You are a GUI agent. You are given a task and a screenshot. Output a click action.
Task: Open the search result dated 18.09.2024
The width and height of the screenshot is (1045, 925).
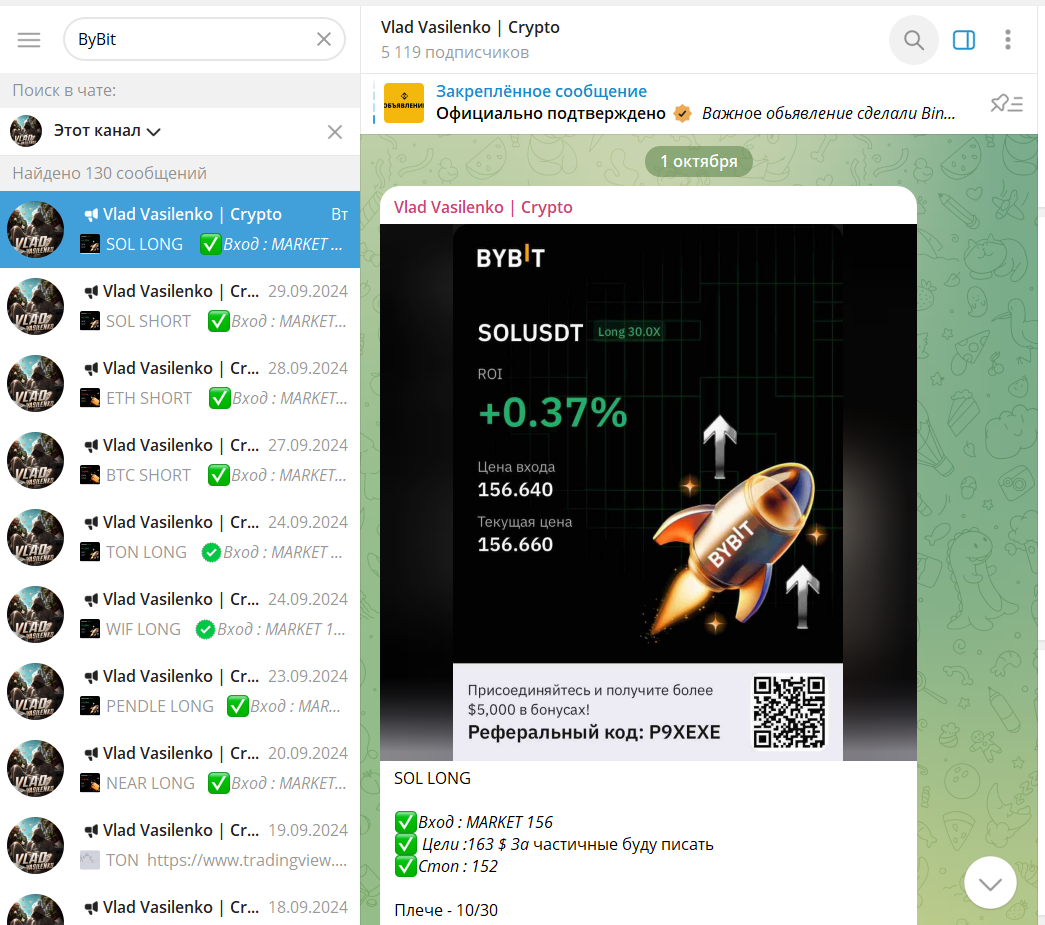pyautogui.click(x=180, y=905)
